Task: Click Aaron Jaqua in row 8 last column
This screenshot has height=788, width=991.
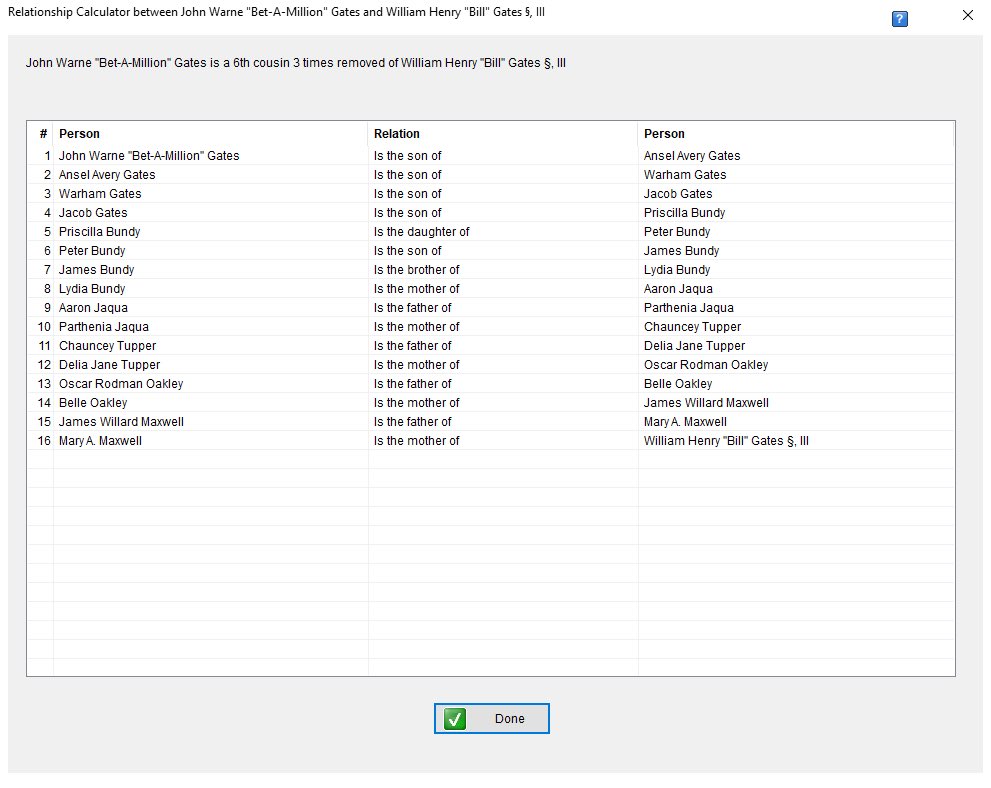Action: (x=678, y=288)
